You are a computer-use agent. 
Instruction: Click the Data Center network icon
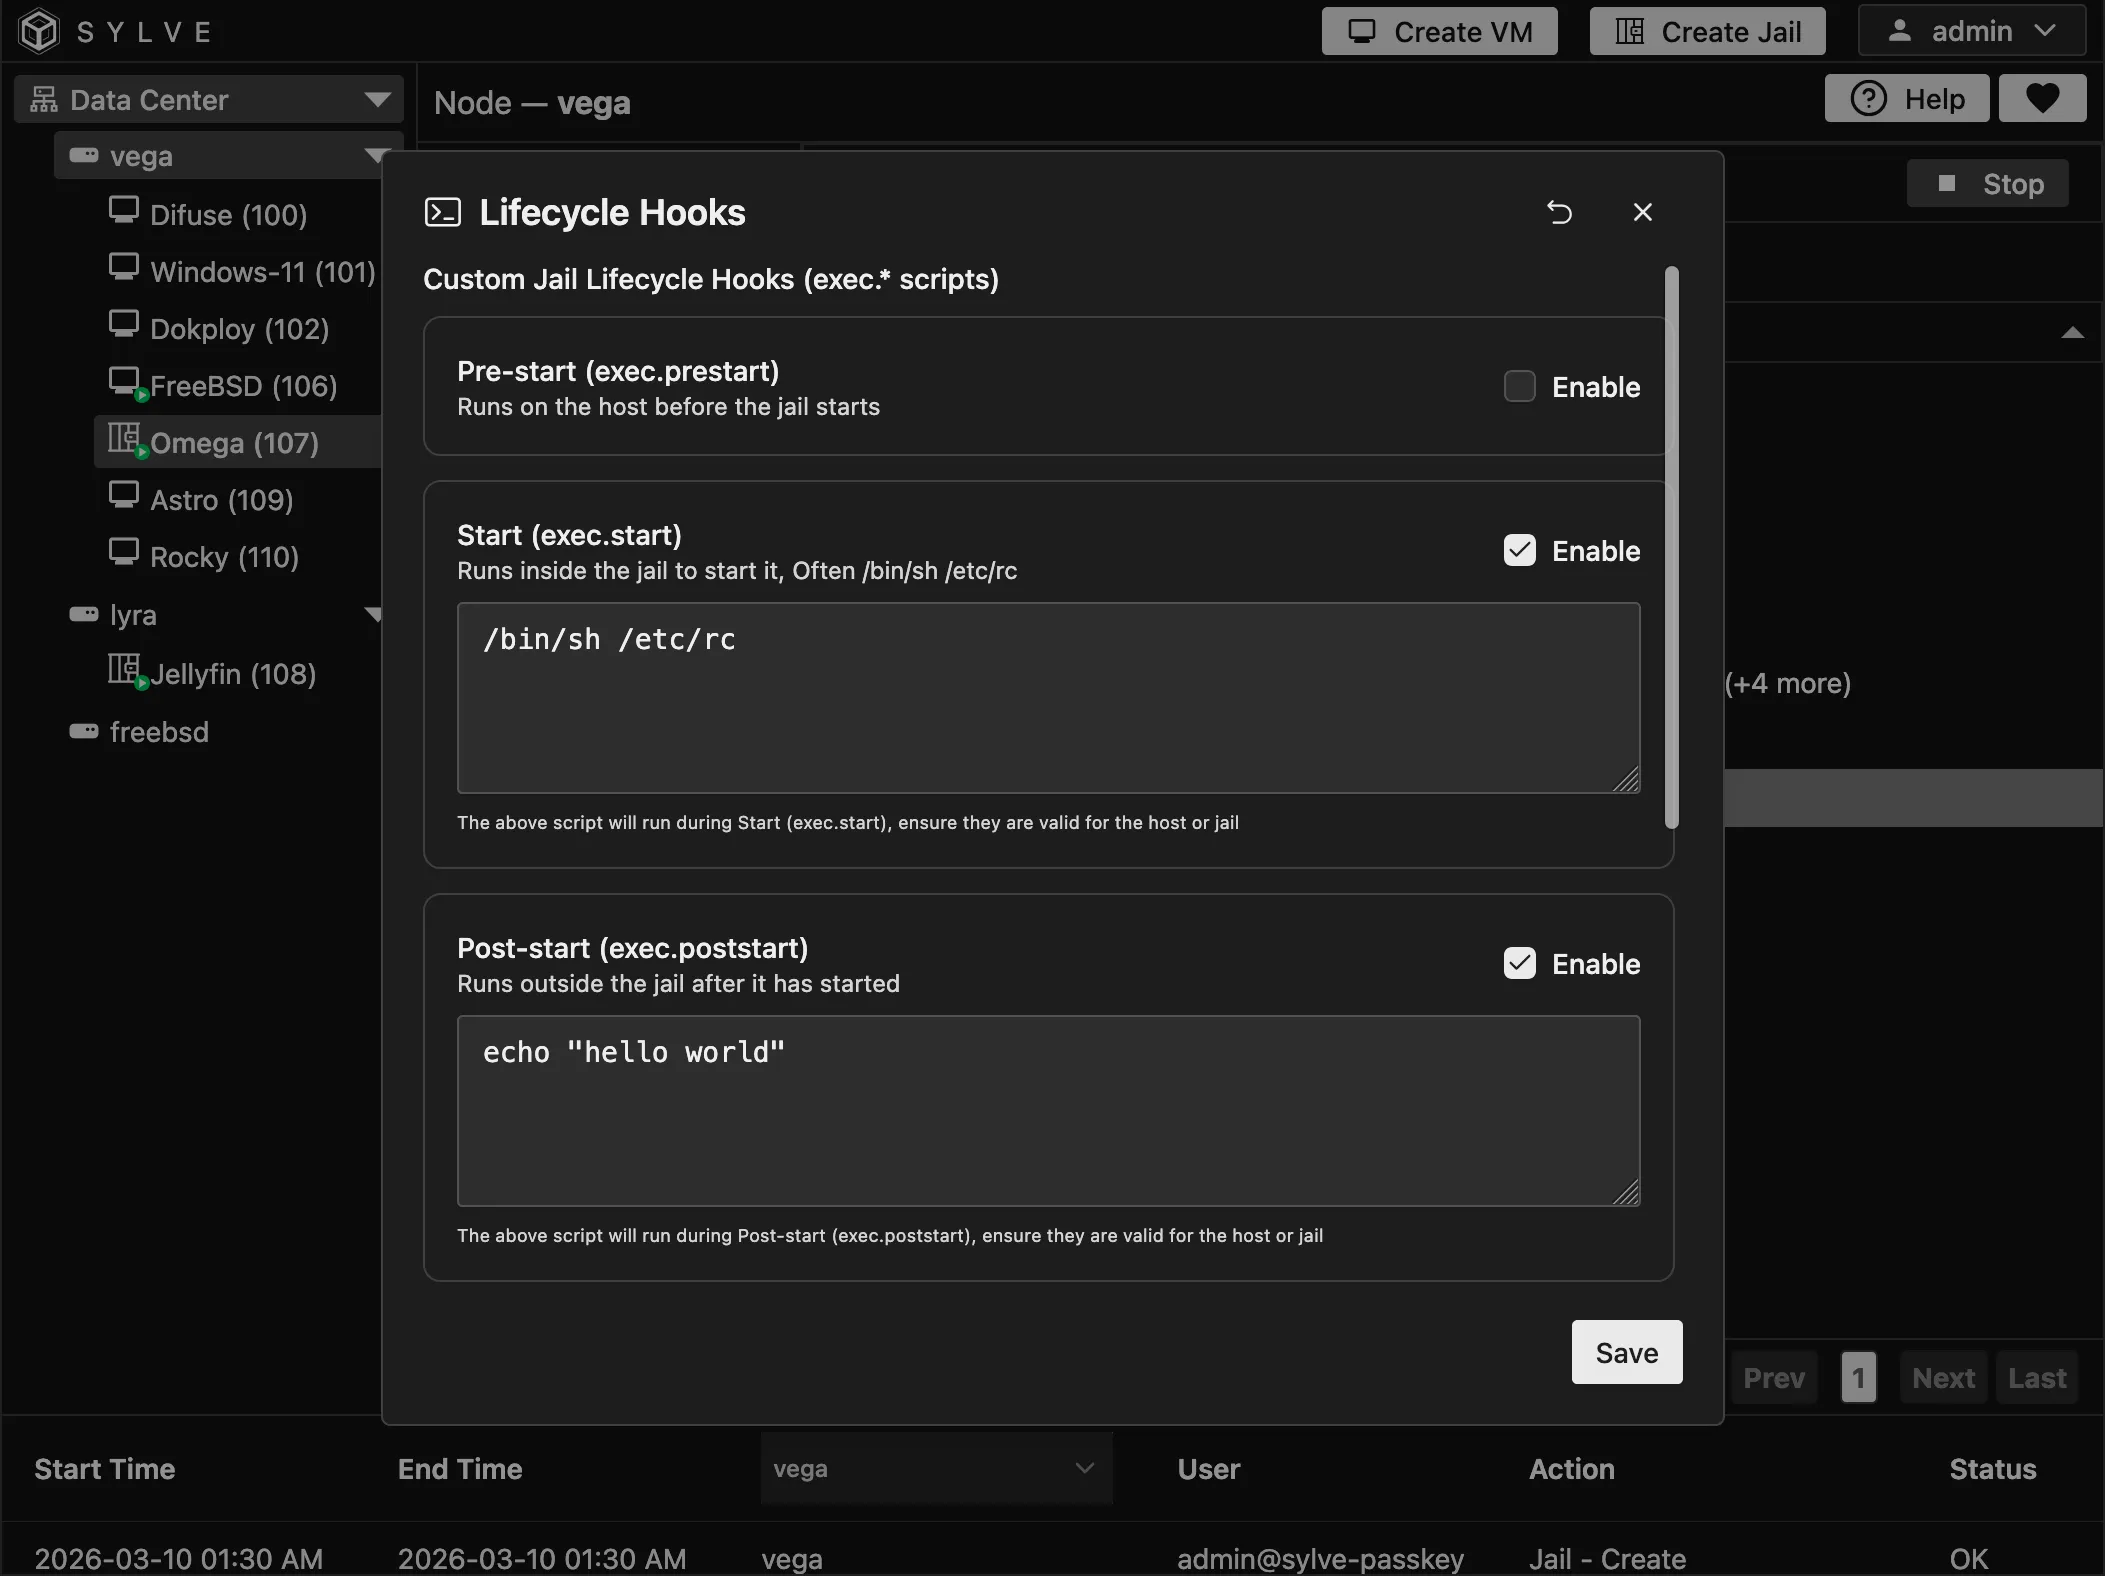pos(43,99)
